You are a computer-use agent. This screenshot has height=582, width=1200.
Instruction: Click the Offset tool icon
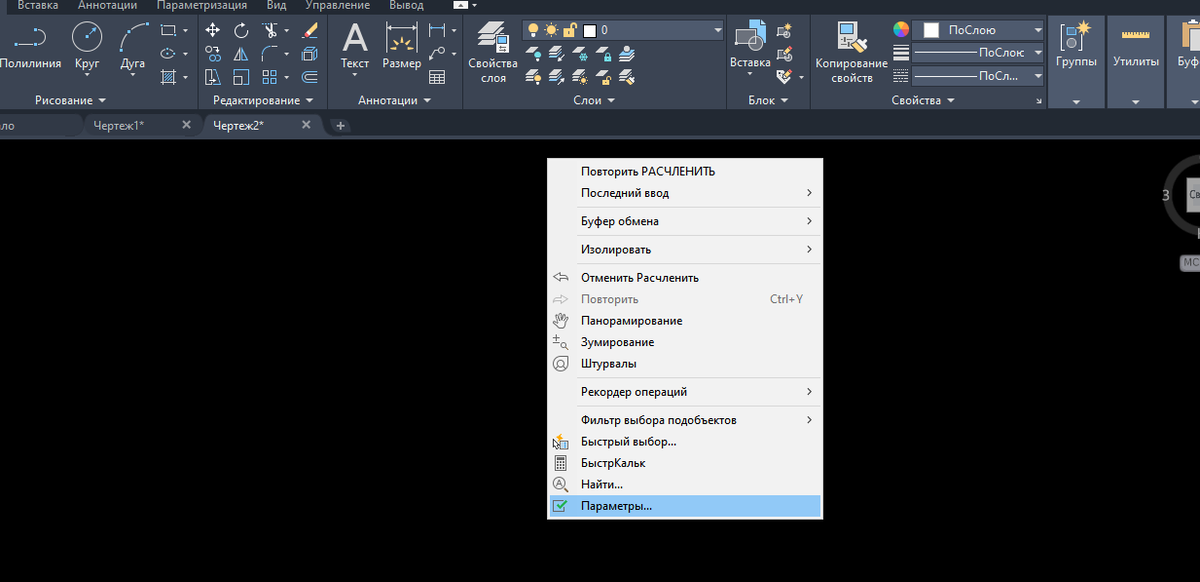[x=310, y=77]
